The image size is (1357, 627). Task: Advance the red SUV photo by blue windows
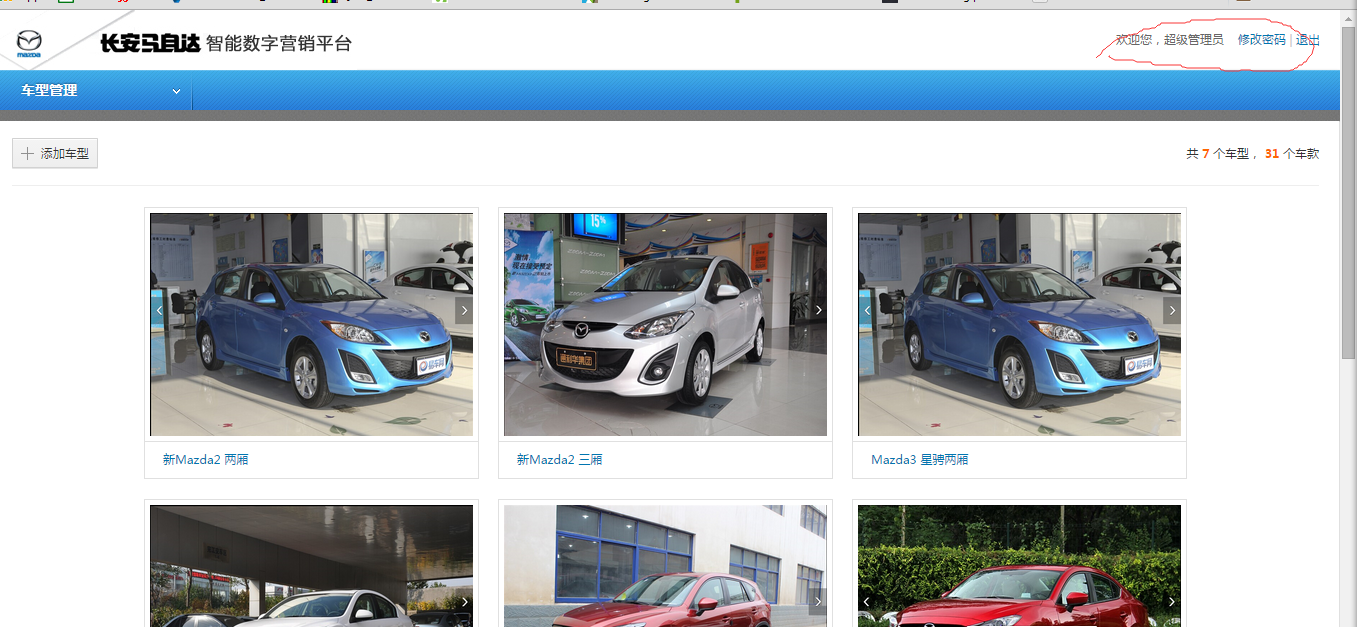(818, 602)
